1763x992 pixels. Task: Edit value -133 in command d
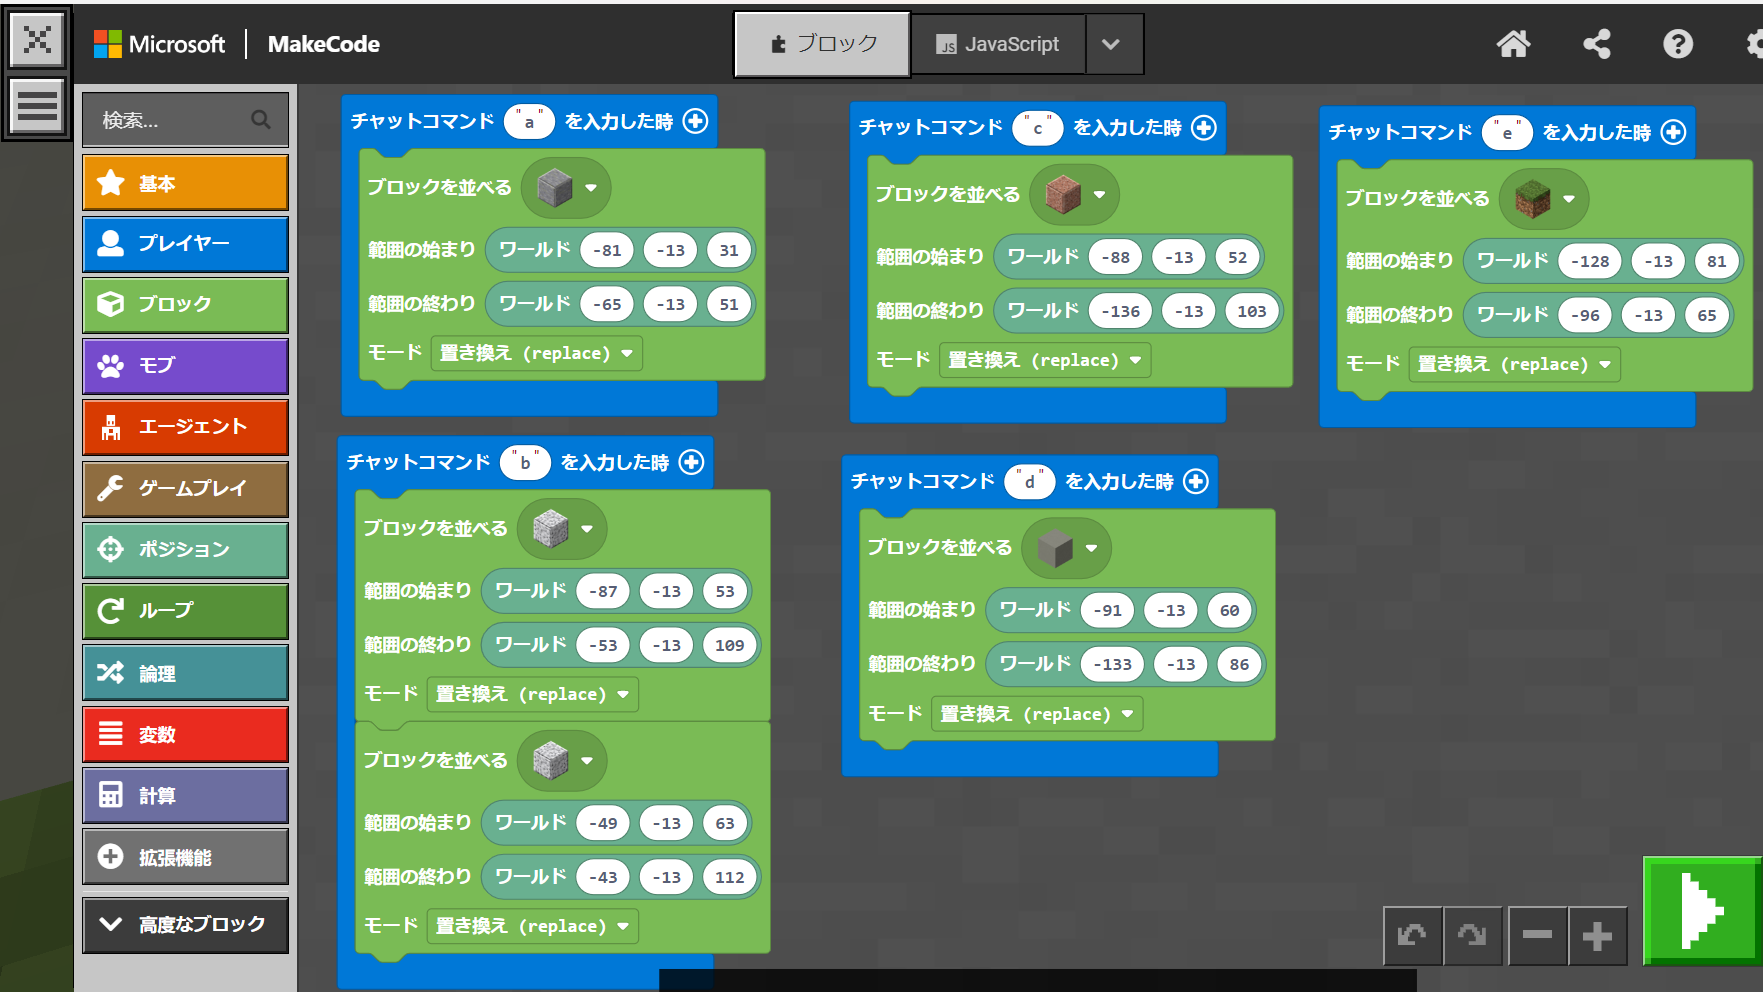click(1113, 664)
